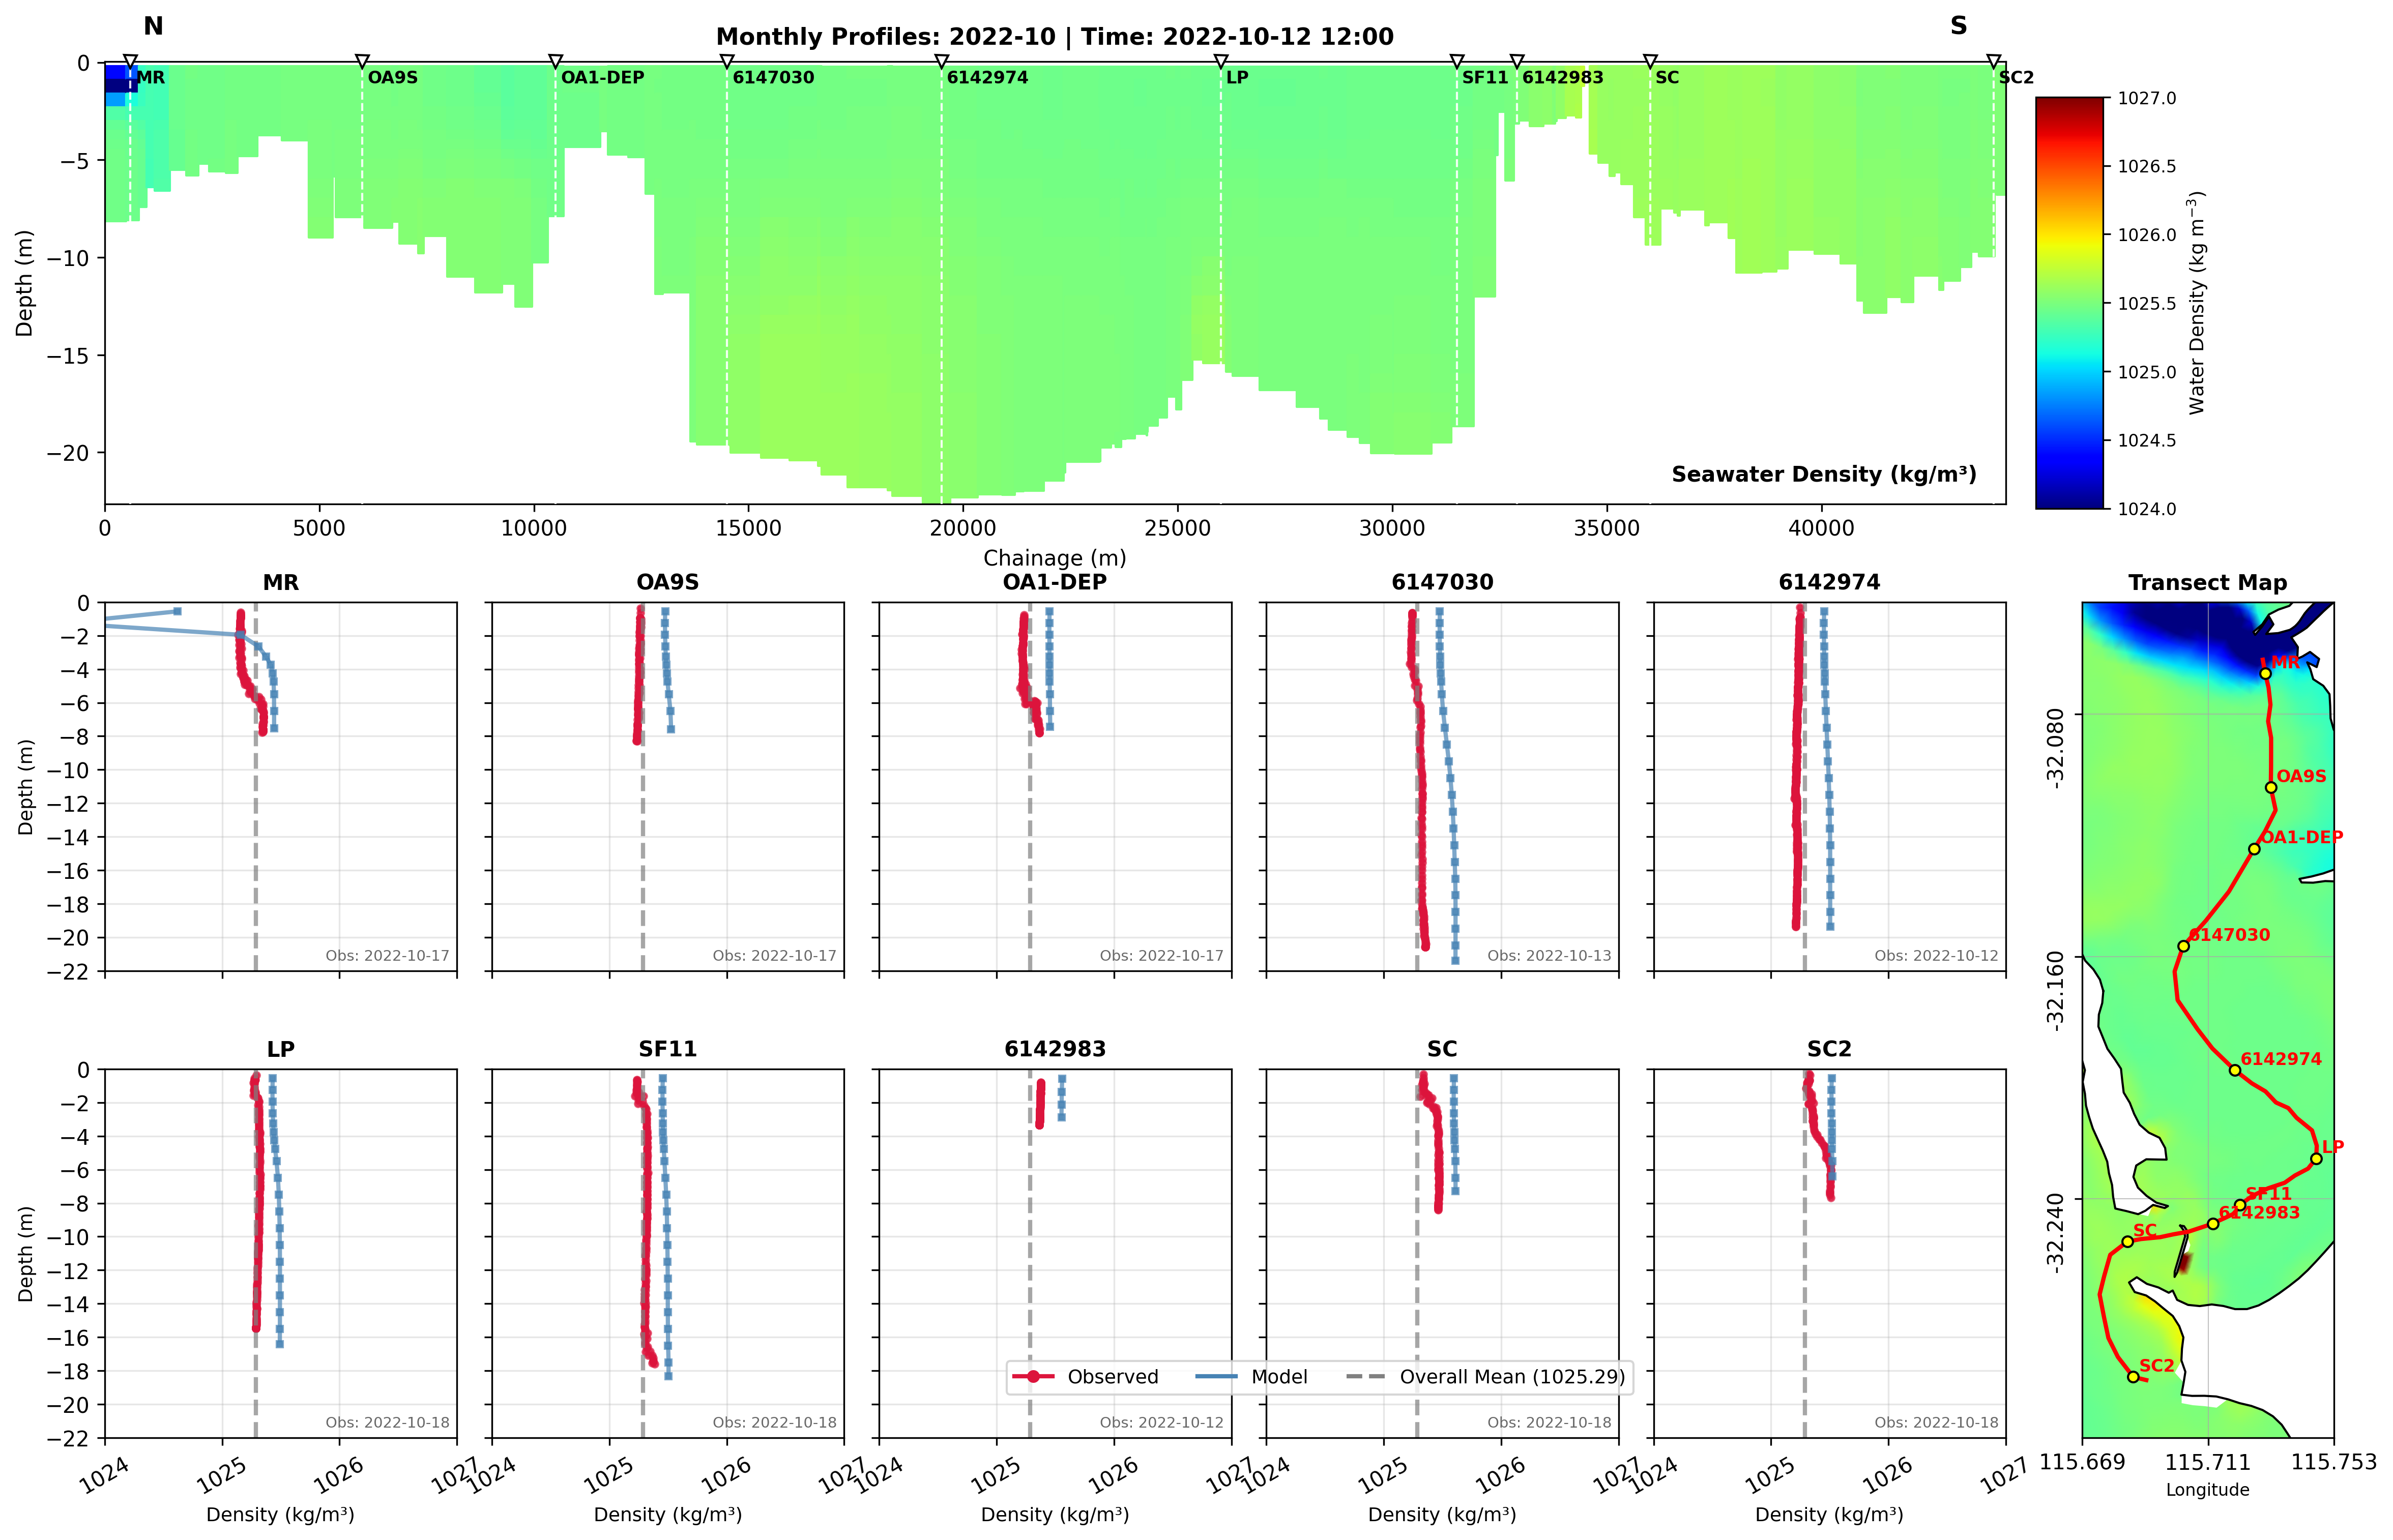Click the water density colorbar
Viewport: 2393px width, 1540px height.
click(2069, 302)
